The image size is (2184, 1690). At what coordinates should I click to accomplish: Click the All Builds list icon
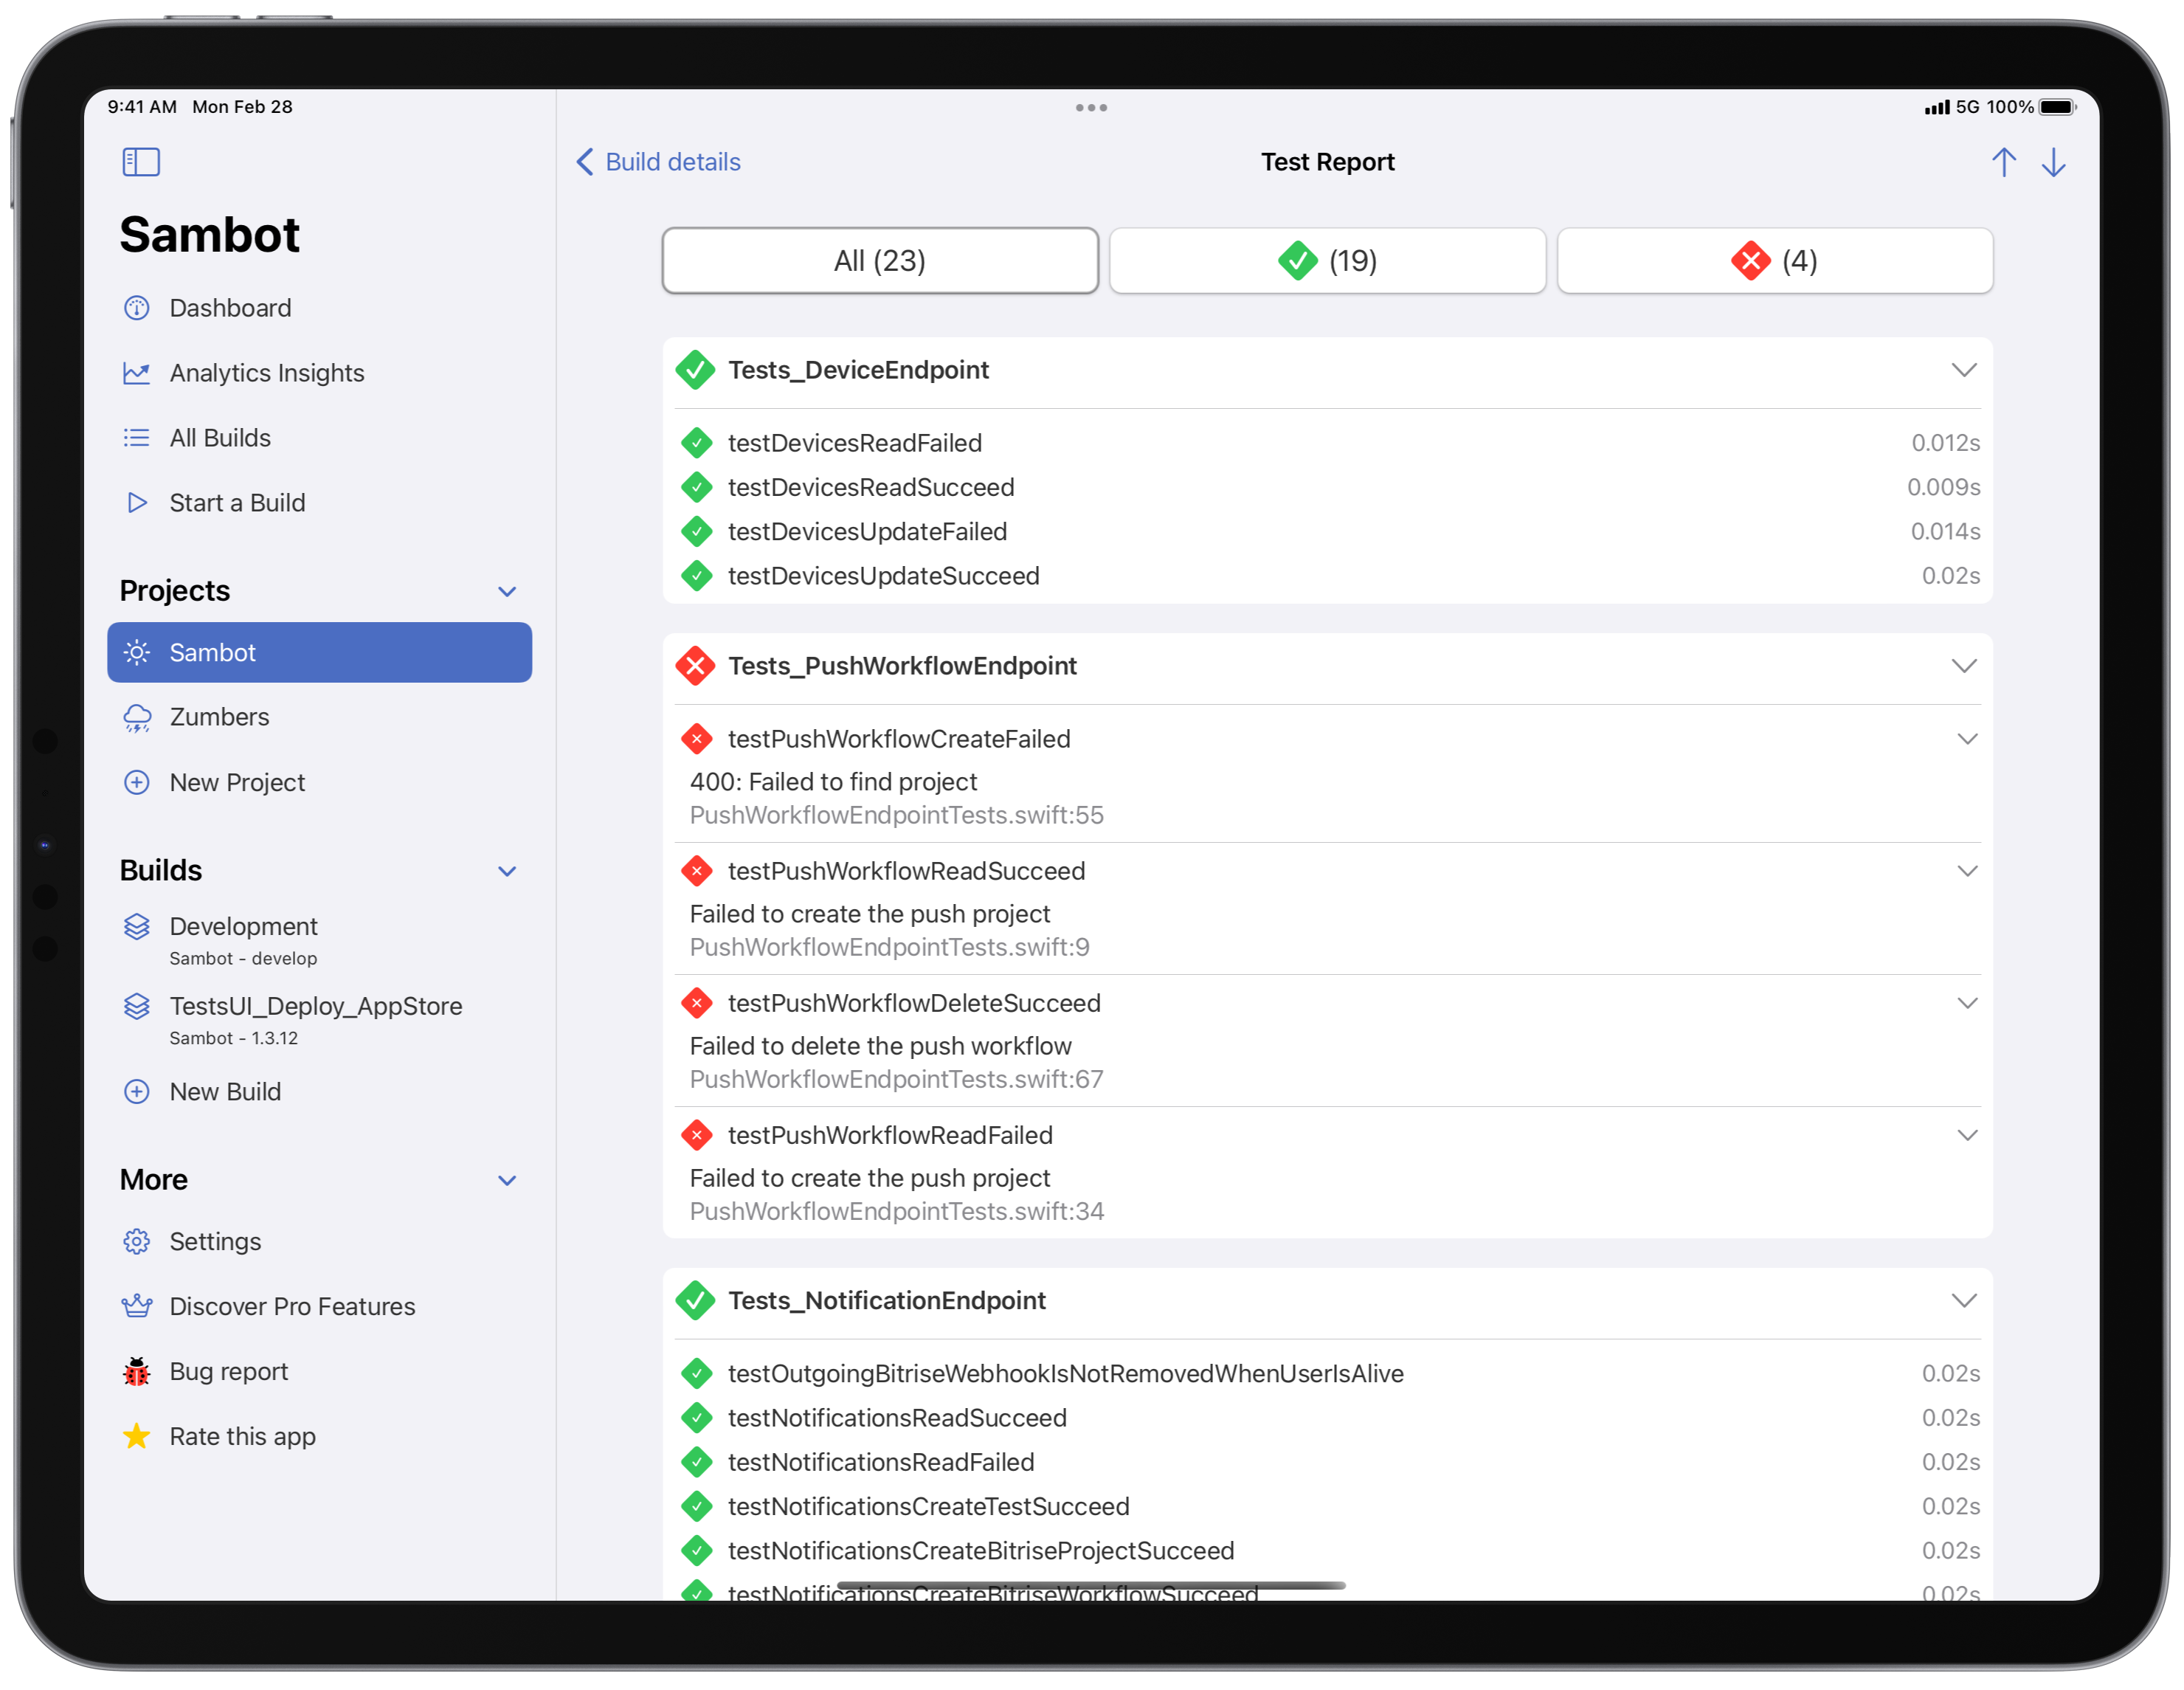137,438
